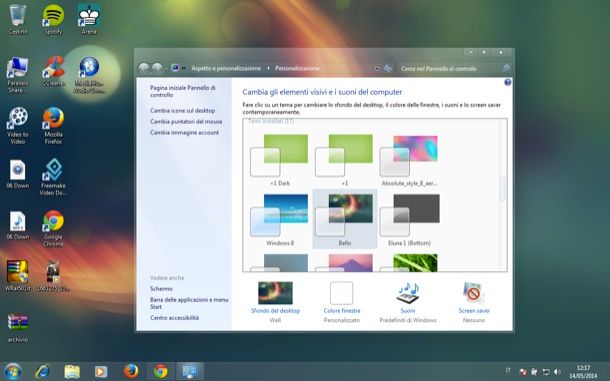
Task: Open the Schermo link
Action: point(161,289)
